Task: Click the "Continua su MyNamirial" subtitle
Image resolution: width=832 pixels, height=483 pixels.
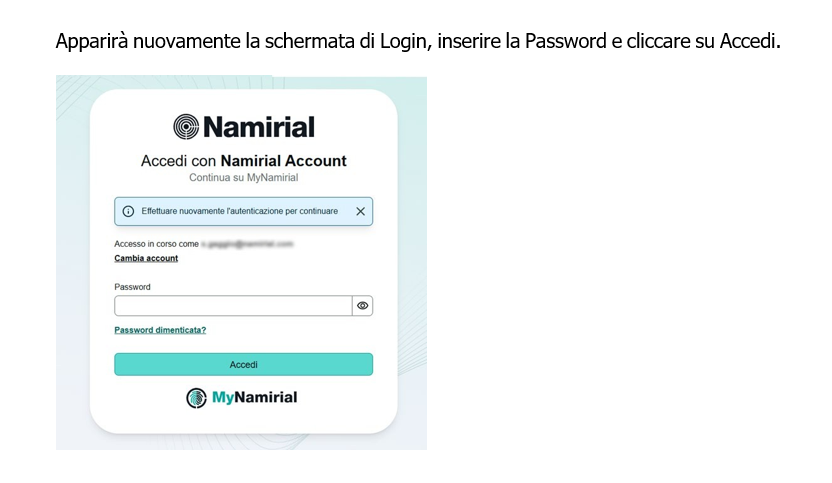Action: point(244,178)
